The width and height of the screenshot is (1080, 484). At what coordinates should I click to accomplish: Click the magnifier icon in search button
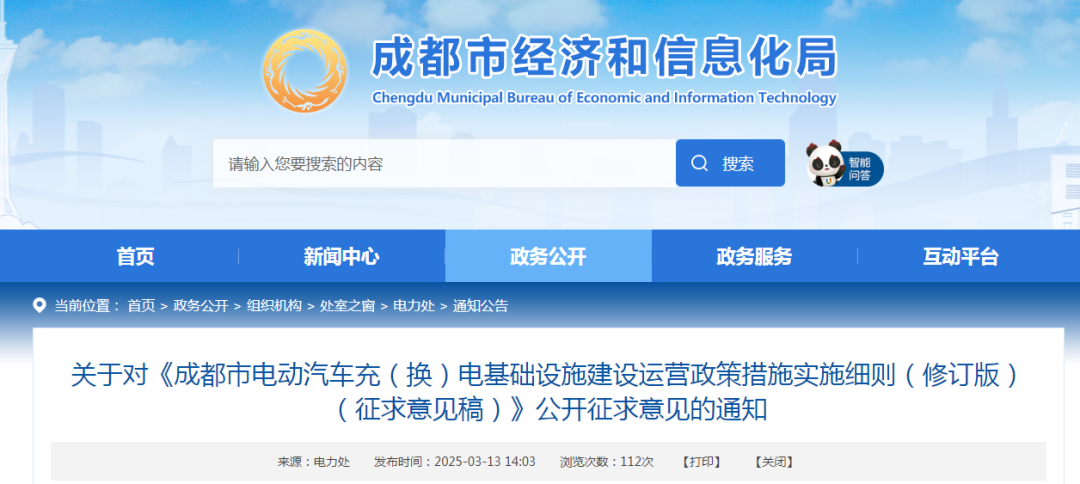[x=700, y=163]
